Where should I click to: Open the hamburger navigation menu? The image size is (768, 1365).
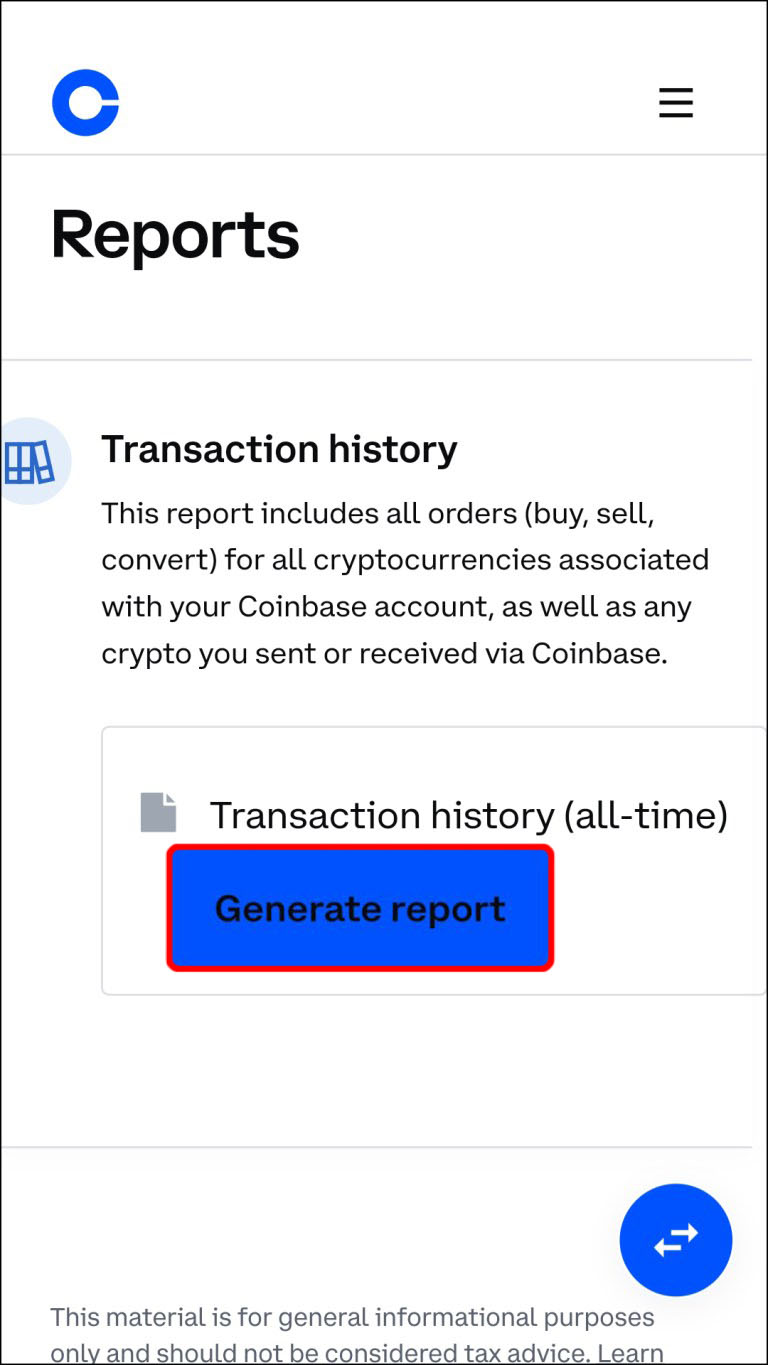676,103
